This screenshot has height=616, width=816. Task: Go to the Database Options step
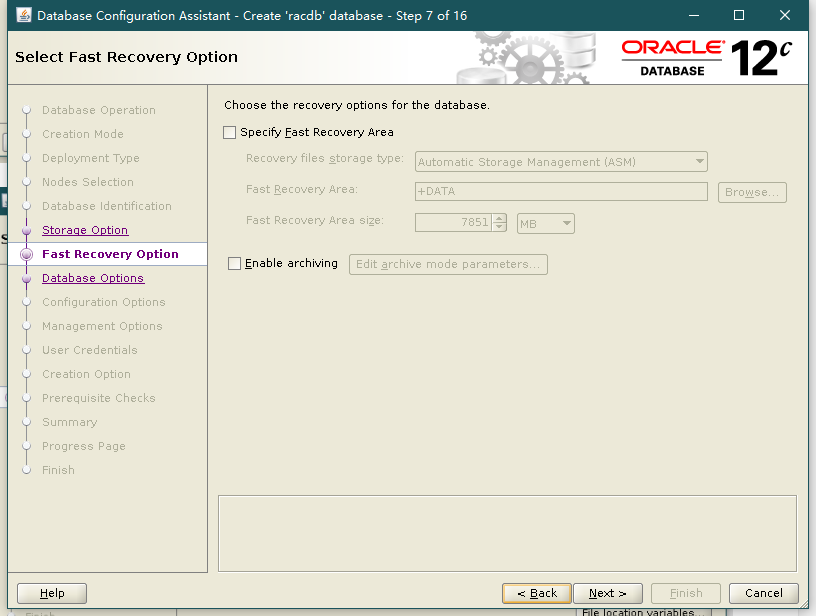(x=93, y=278)
